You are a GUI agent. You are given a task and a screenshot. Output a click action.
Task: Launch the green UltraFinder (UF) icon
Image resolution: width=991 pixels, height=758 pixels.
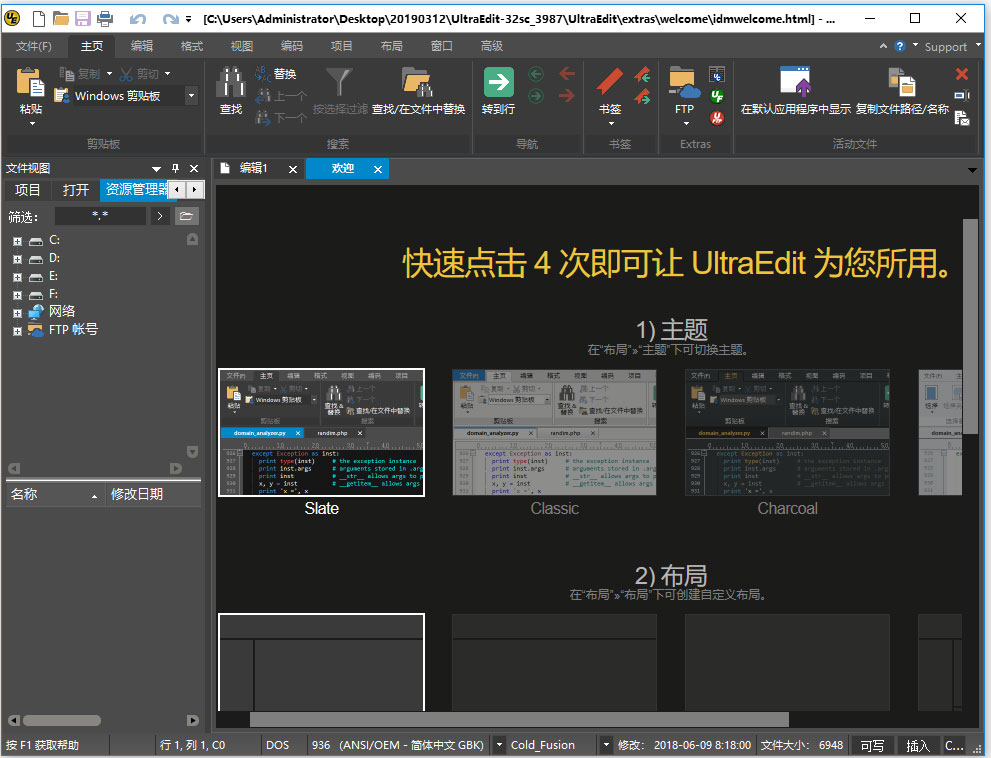(x=716, y=96)
